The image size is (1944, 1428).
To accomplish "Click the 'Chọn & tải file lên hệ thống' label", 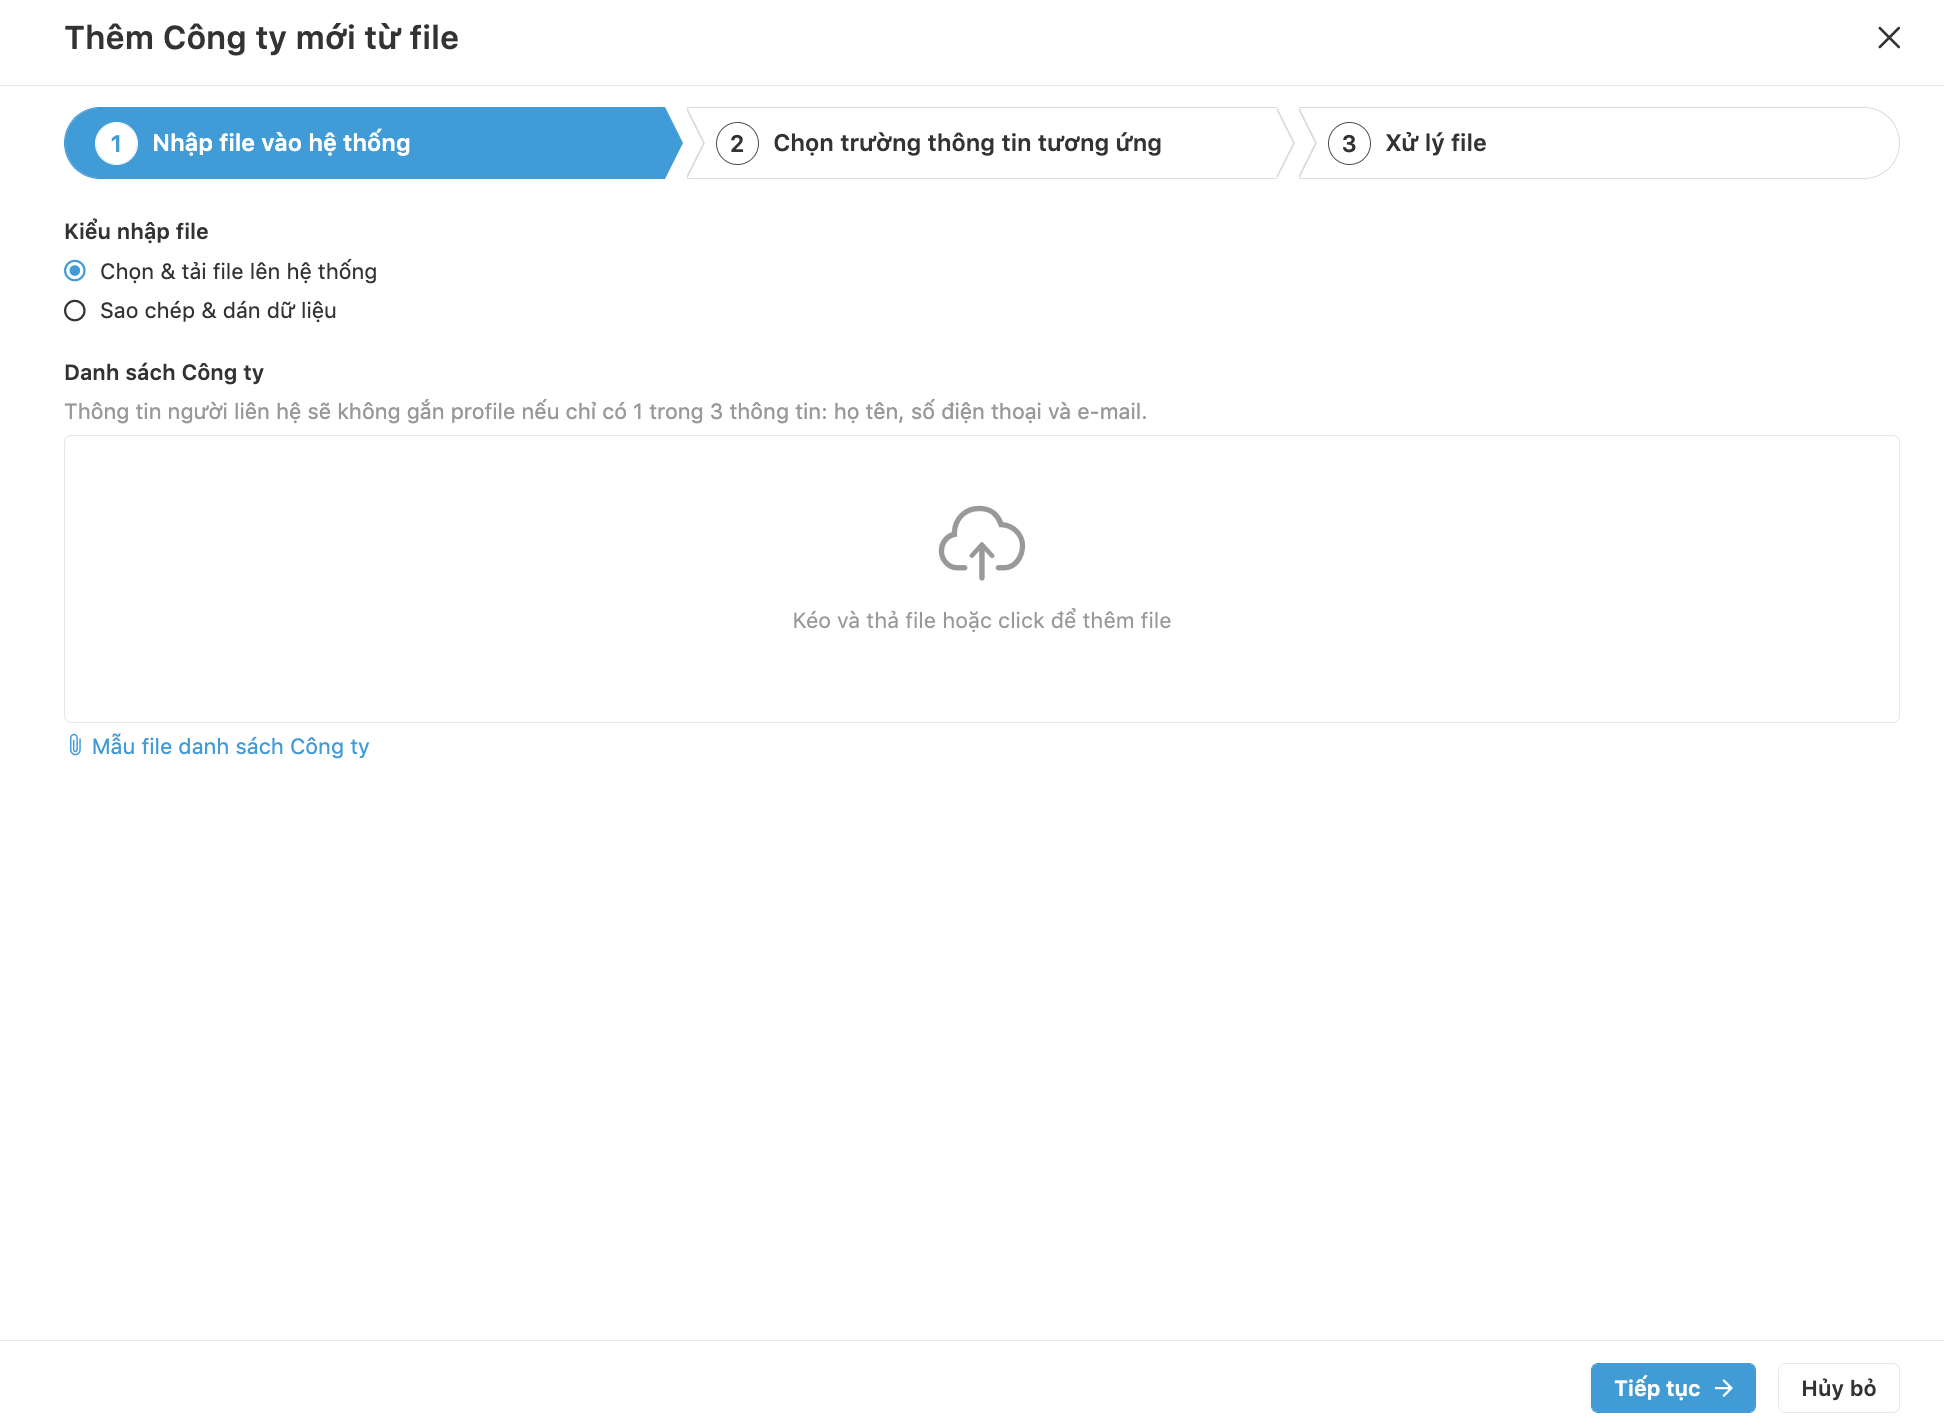I will pos(238,271).
